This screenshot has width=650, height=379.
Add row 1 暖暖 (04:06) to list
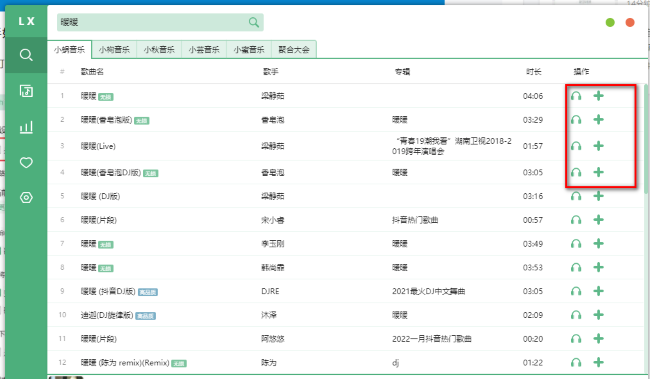pyautogui.click(x=598, y=96)
